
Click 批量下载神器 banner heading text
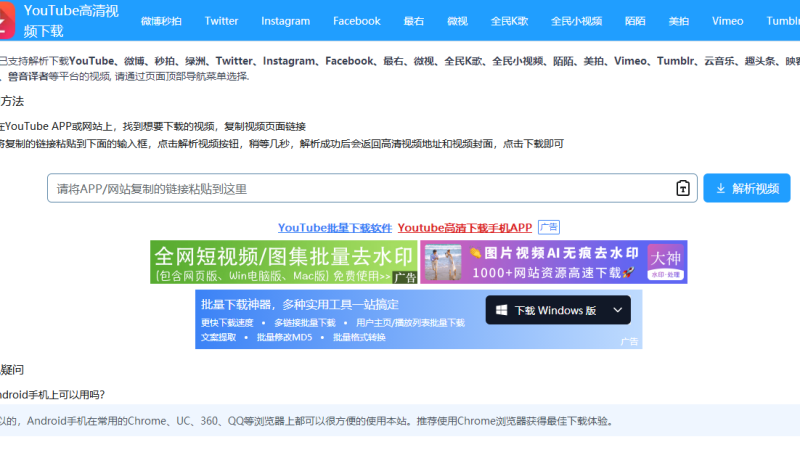pyautogui.click(x=299, y=305)
